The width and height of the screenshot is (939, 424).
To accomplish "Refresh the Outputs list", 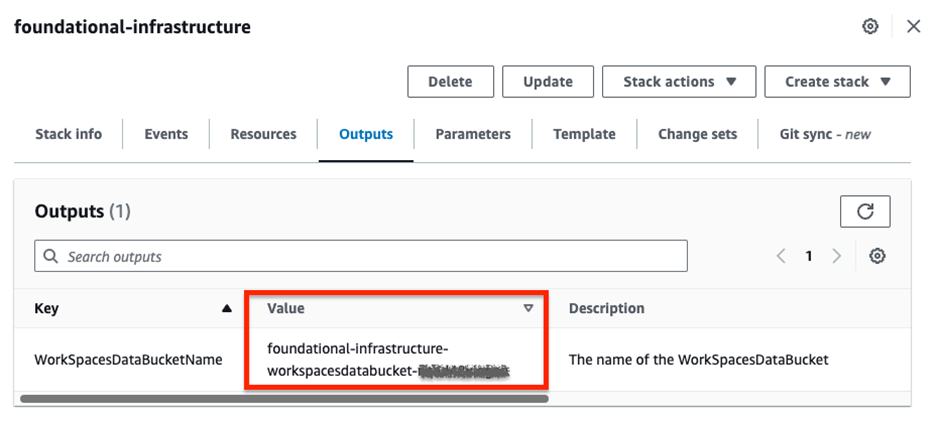I will (865, 211).
